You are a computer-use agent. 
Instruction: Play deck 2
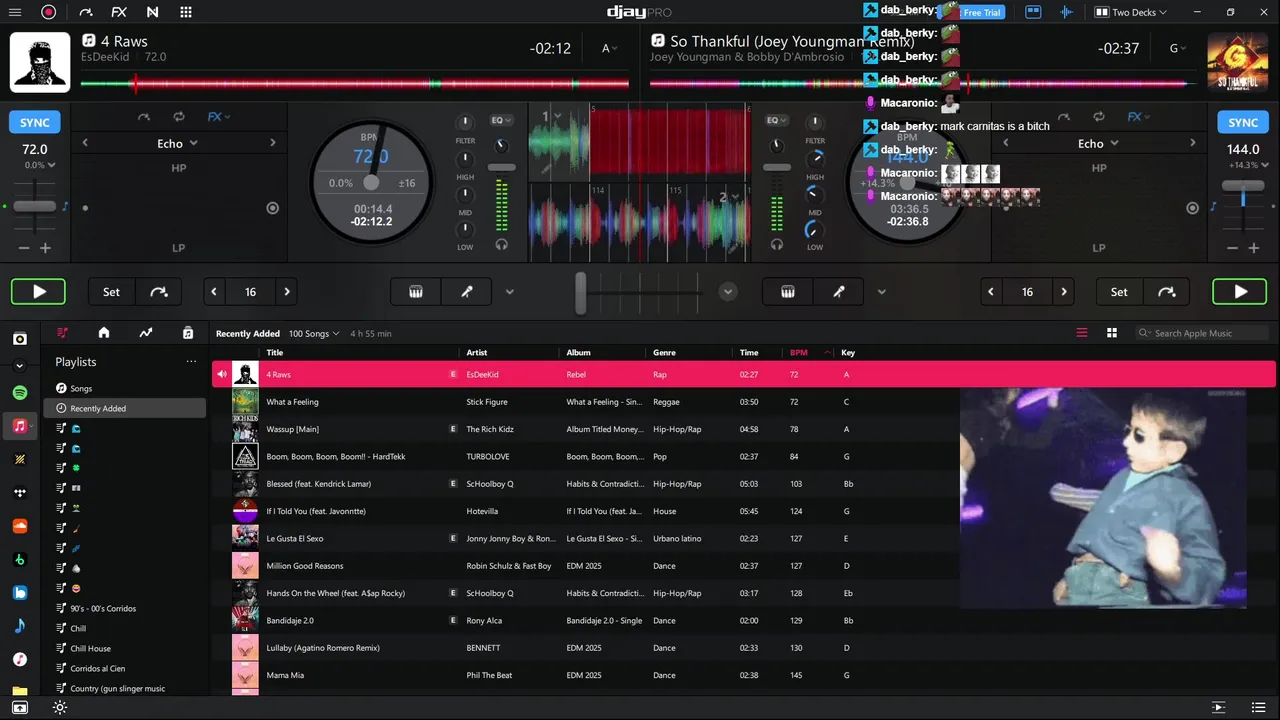click(1240, 292)
